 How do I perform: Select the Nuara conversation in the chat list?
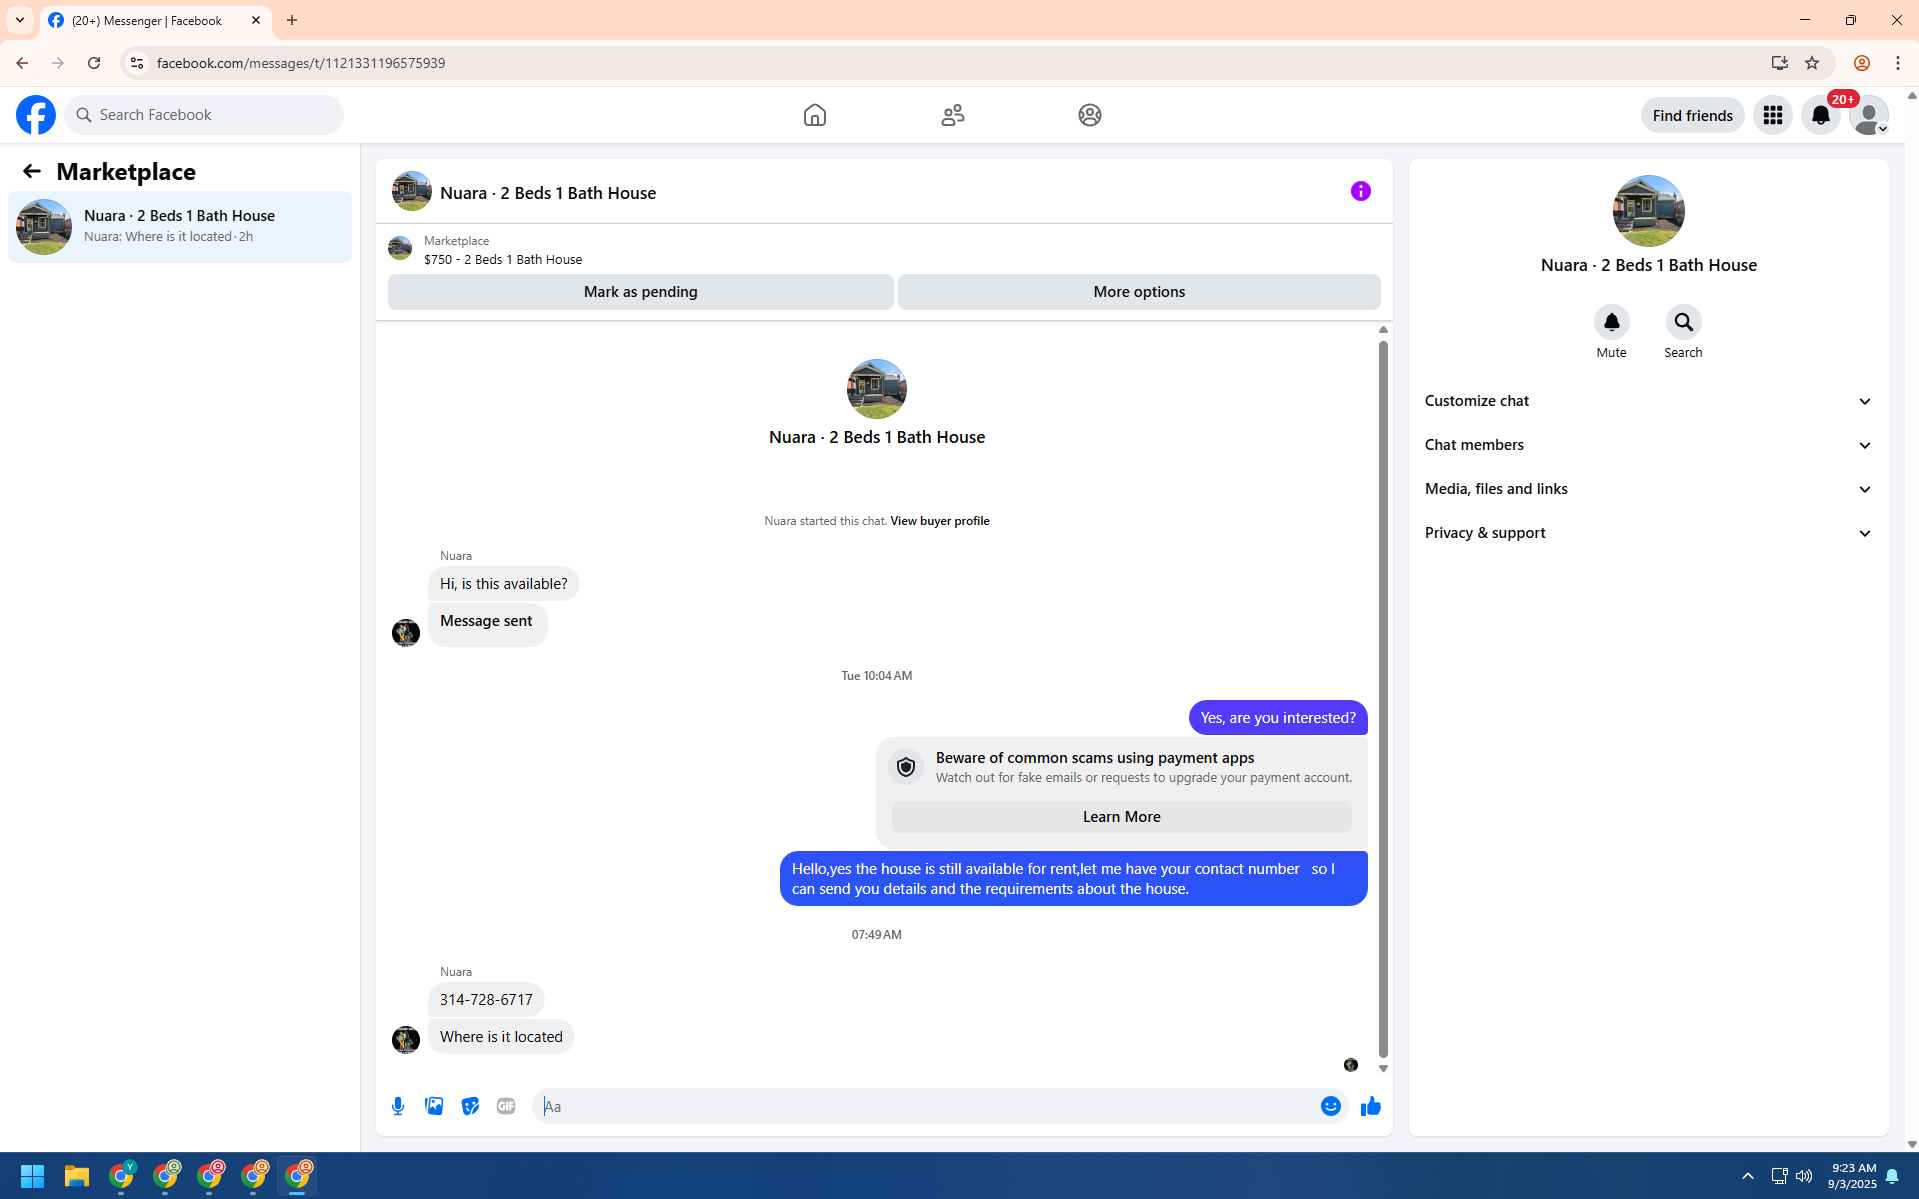click(180, 227)
